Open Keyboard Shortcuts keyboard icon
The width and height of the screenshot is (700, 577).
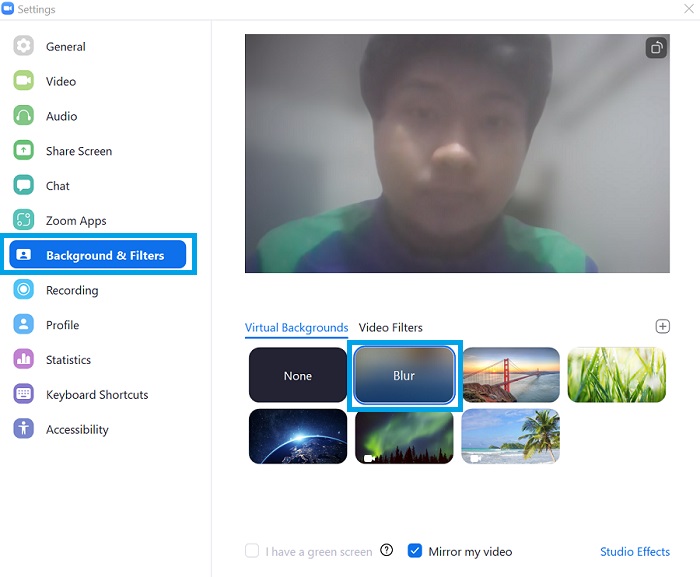tap(23, 394)
